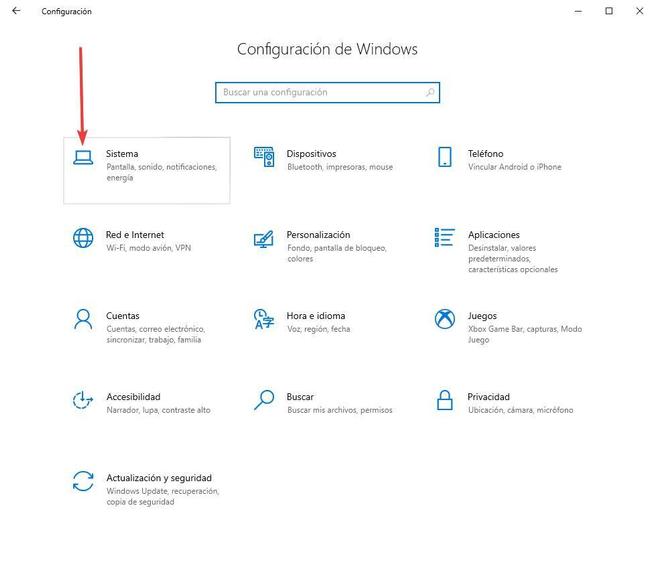Open the Dispositivos category title
655x566 pixels.
click(311, 154)
